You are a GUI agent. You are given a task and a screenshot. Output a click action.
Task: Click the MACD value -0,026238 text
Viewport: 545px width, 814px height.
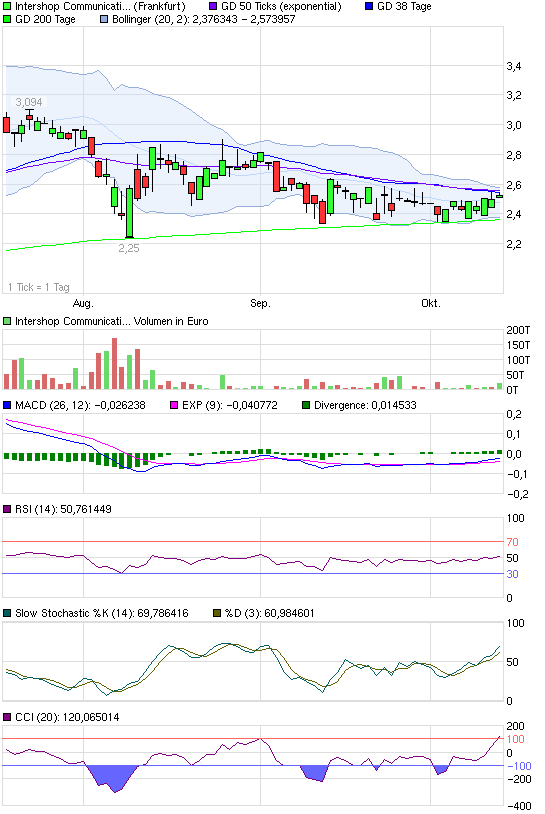point(118,405)
